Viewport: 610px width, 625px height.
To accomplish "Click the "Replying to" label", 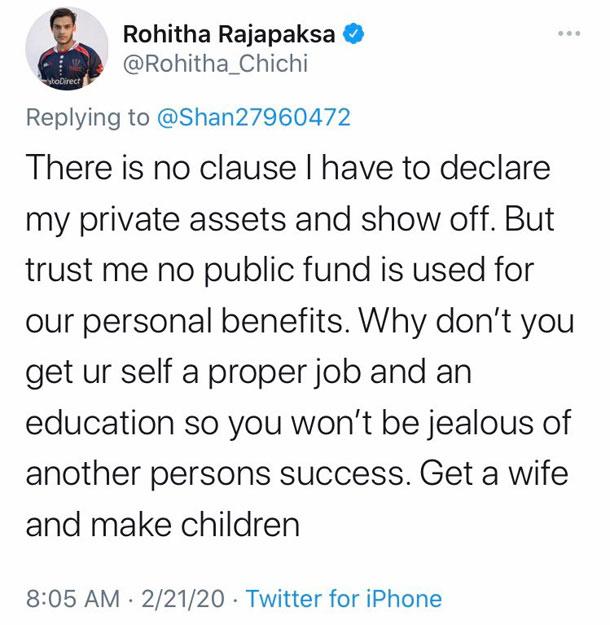I will (x=88, y=118).
